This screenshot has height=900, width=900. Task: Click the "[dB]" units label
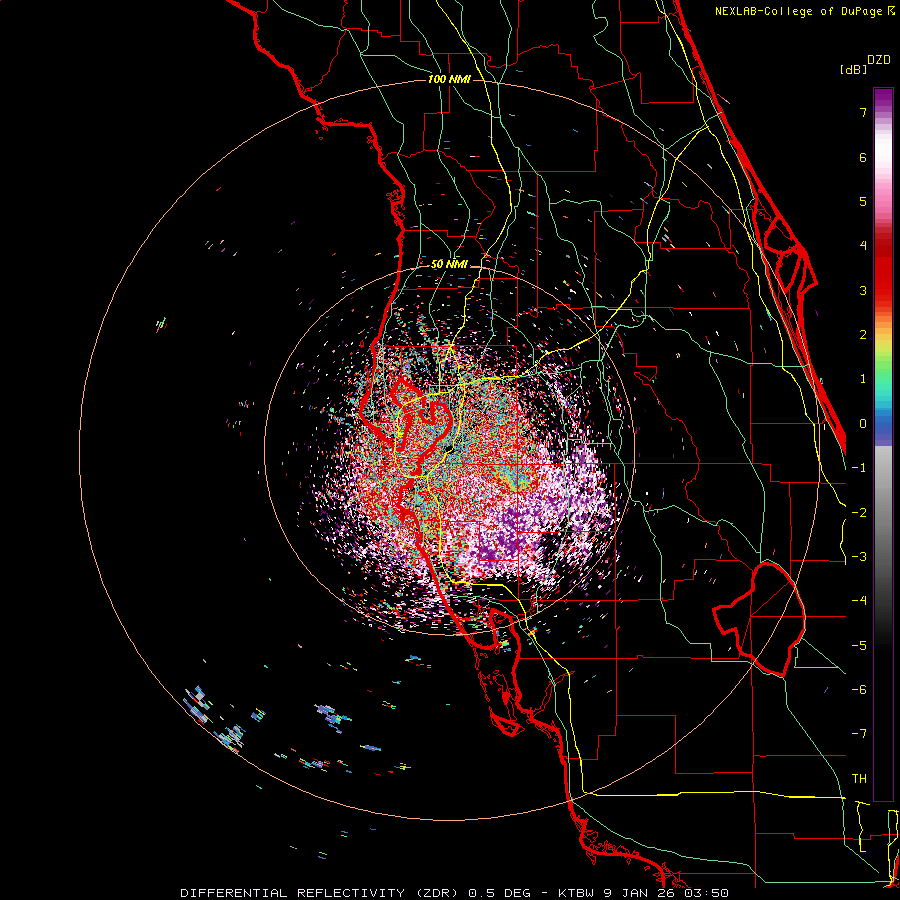click(853, 69)
